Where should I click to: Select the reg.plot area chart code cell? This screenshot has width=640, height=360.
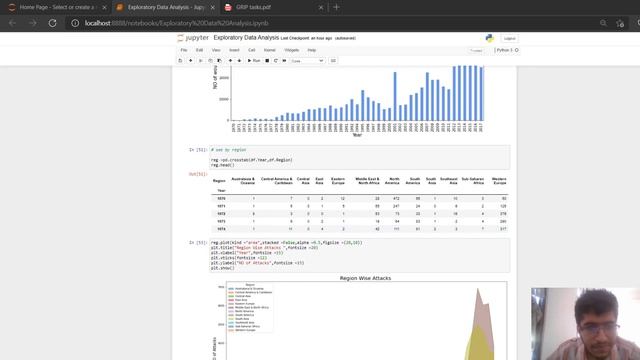coord(360,255)
